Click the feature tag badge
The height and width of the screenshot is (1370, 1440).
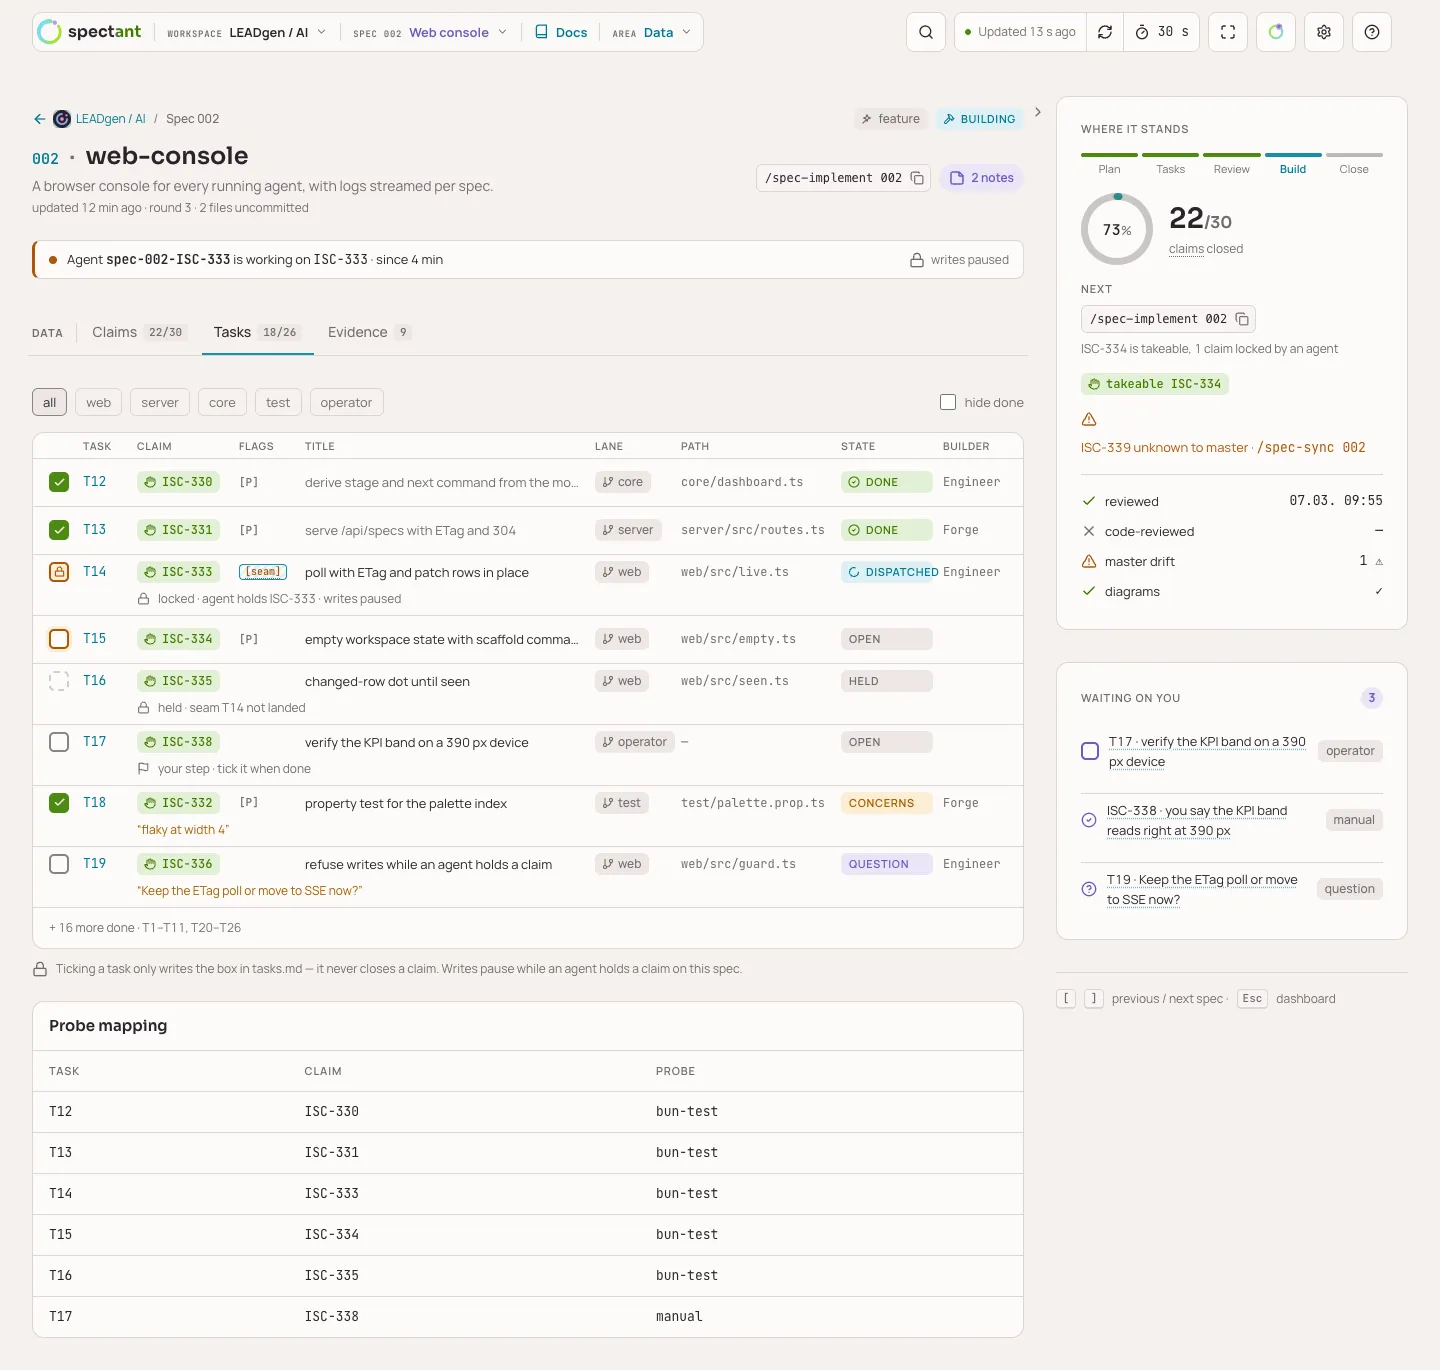click(891, 119)
